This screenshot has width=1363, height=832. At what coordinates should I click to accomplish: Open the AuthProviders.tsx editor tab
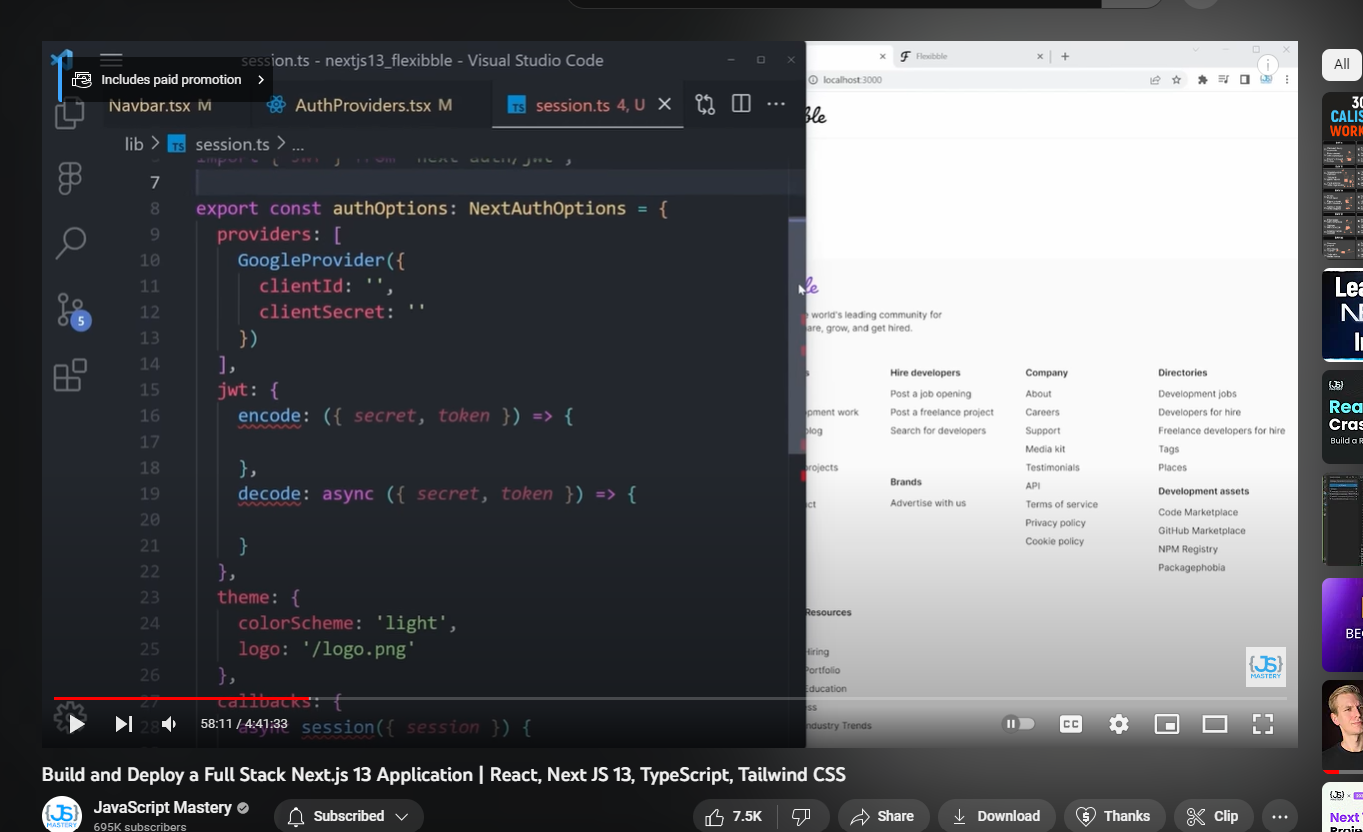point(361,105)
